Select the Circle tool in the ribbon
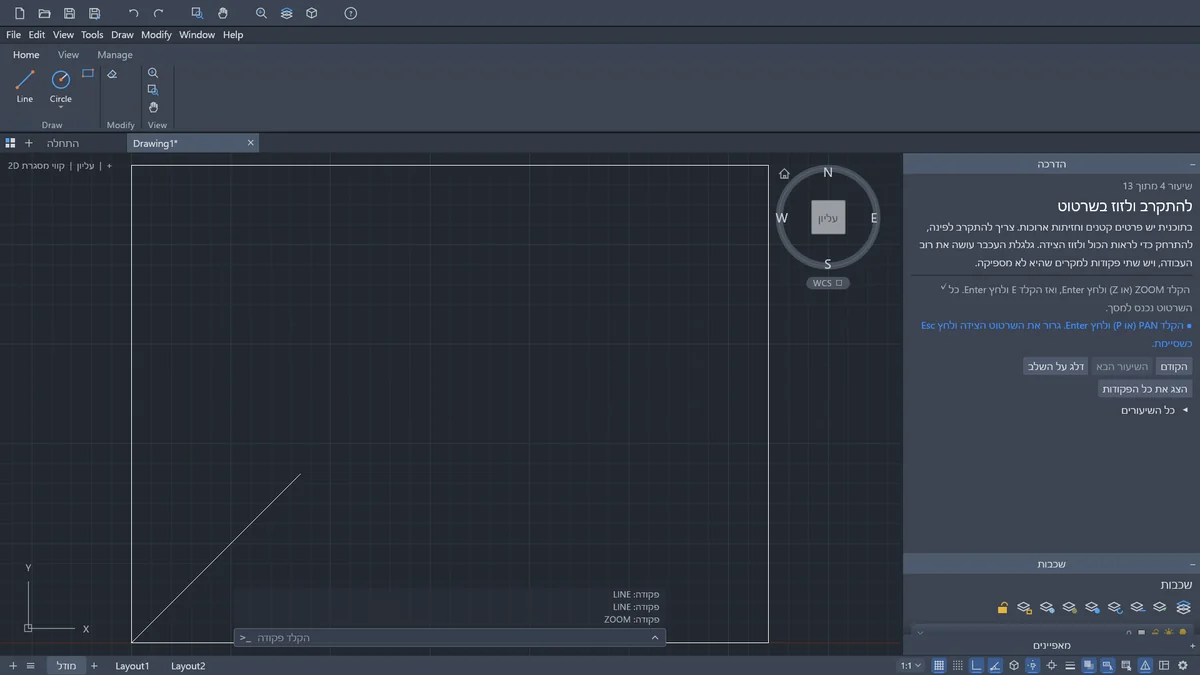 (x=61, y=84)
